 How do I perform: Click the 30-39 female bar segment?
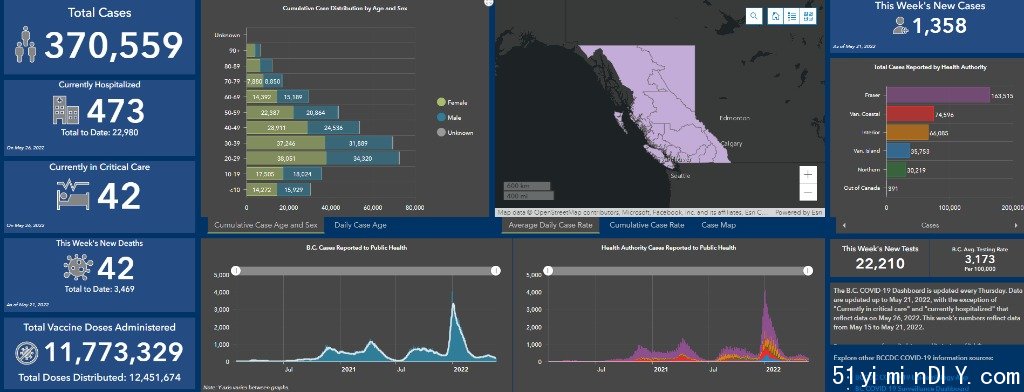click(285, 142)
